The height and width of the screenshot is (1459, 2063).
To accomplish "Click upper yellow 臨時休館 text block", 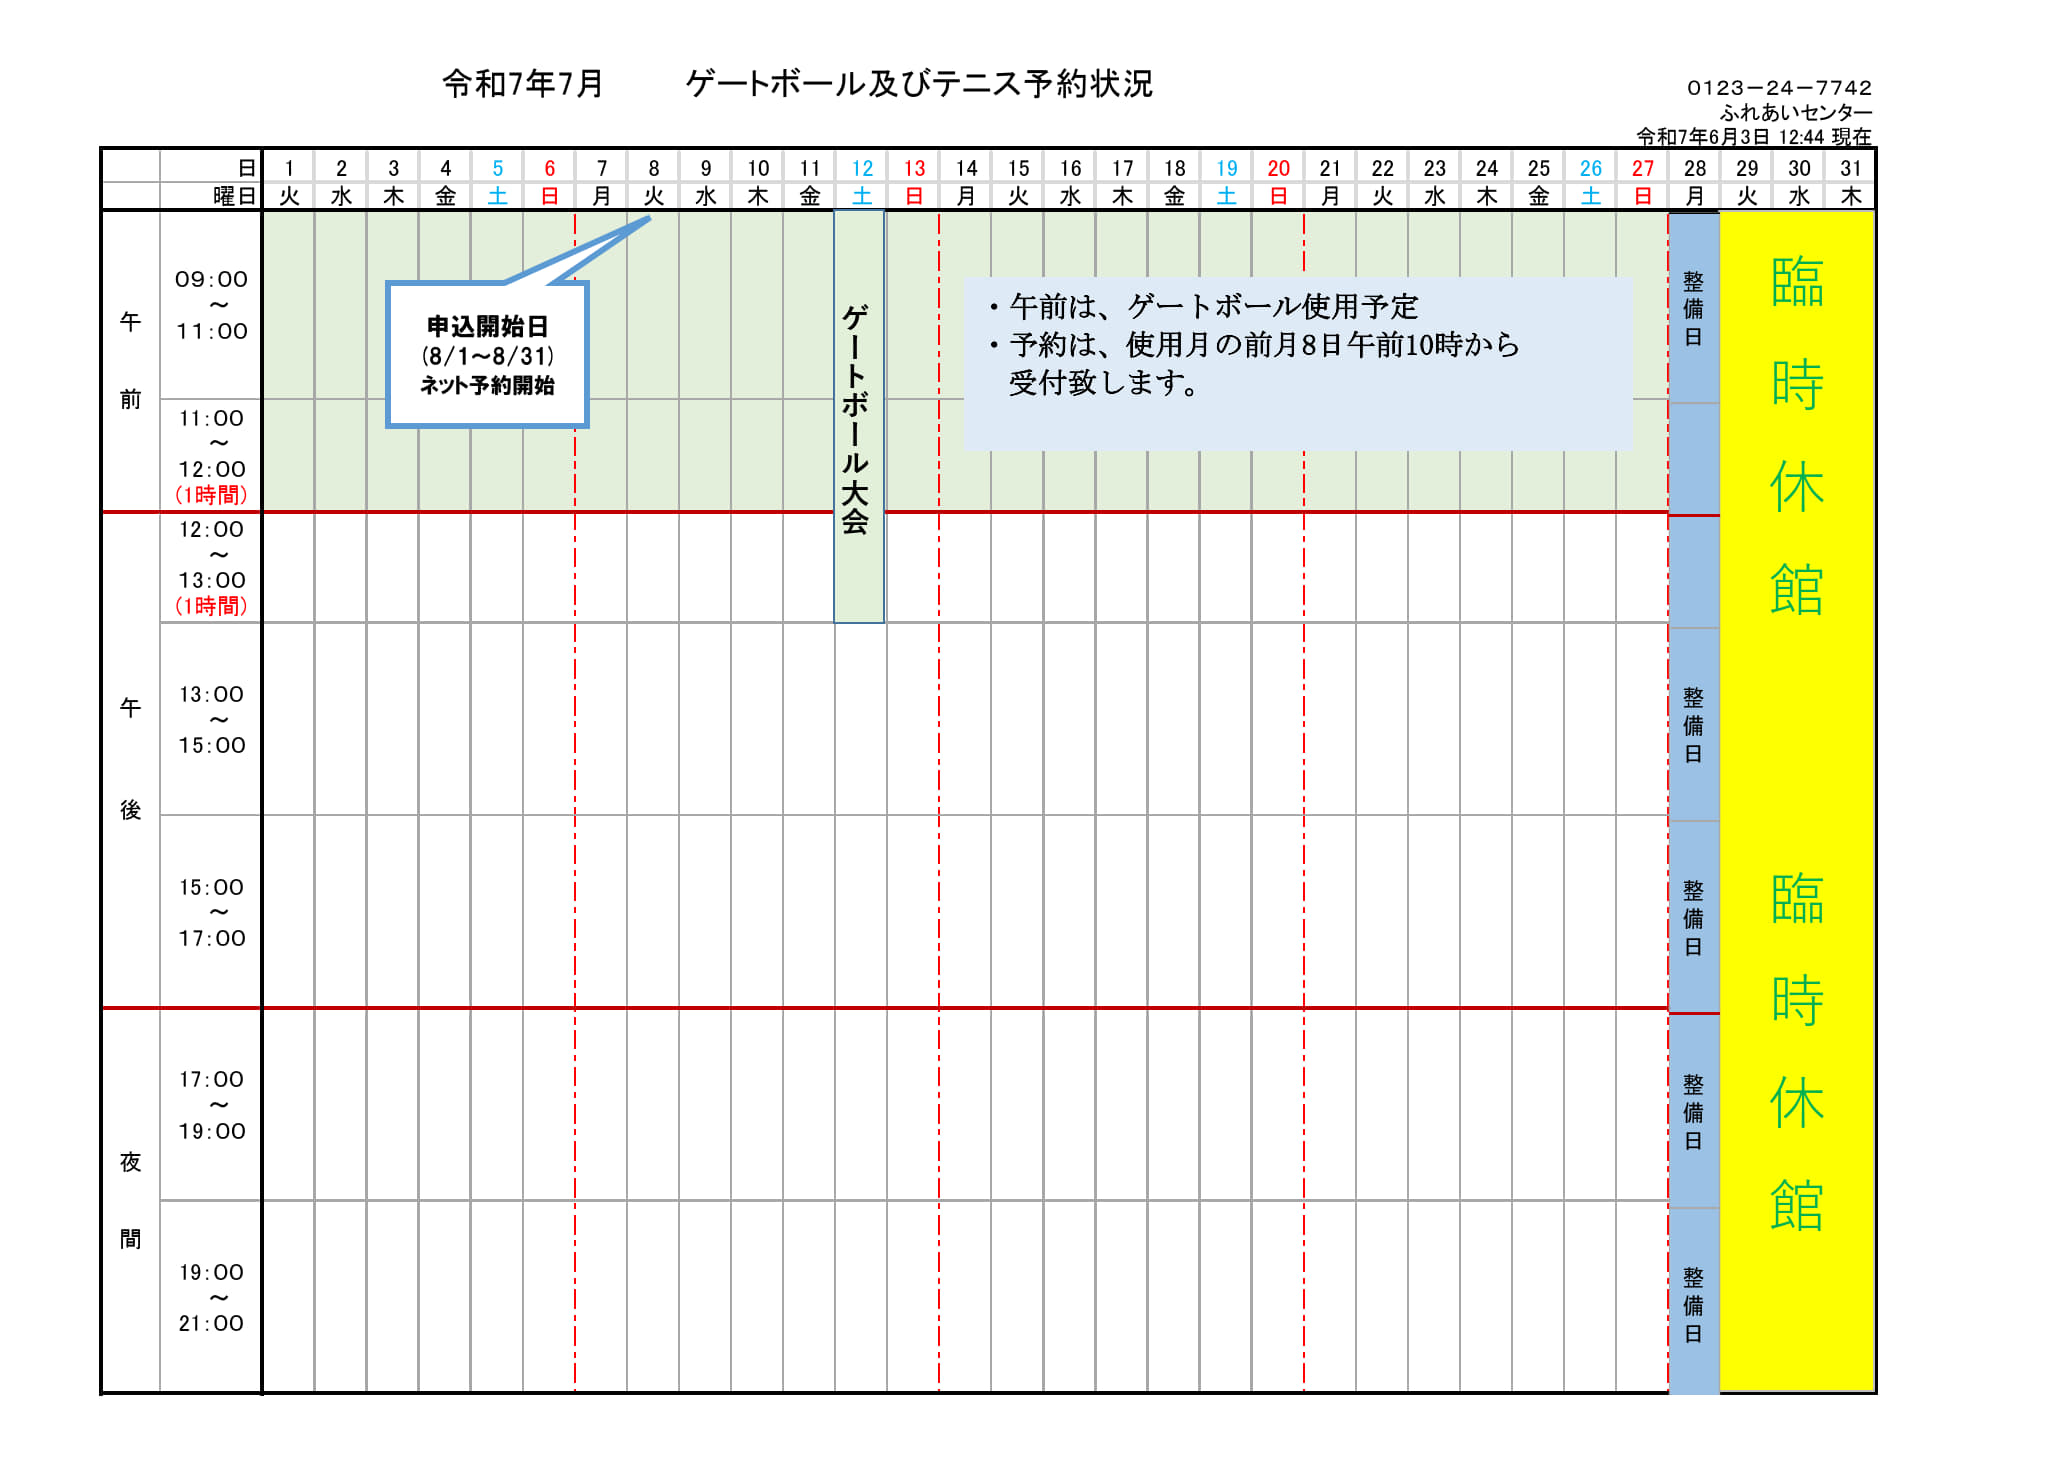I will (1796, 435).
